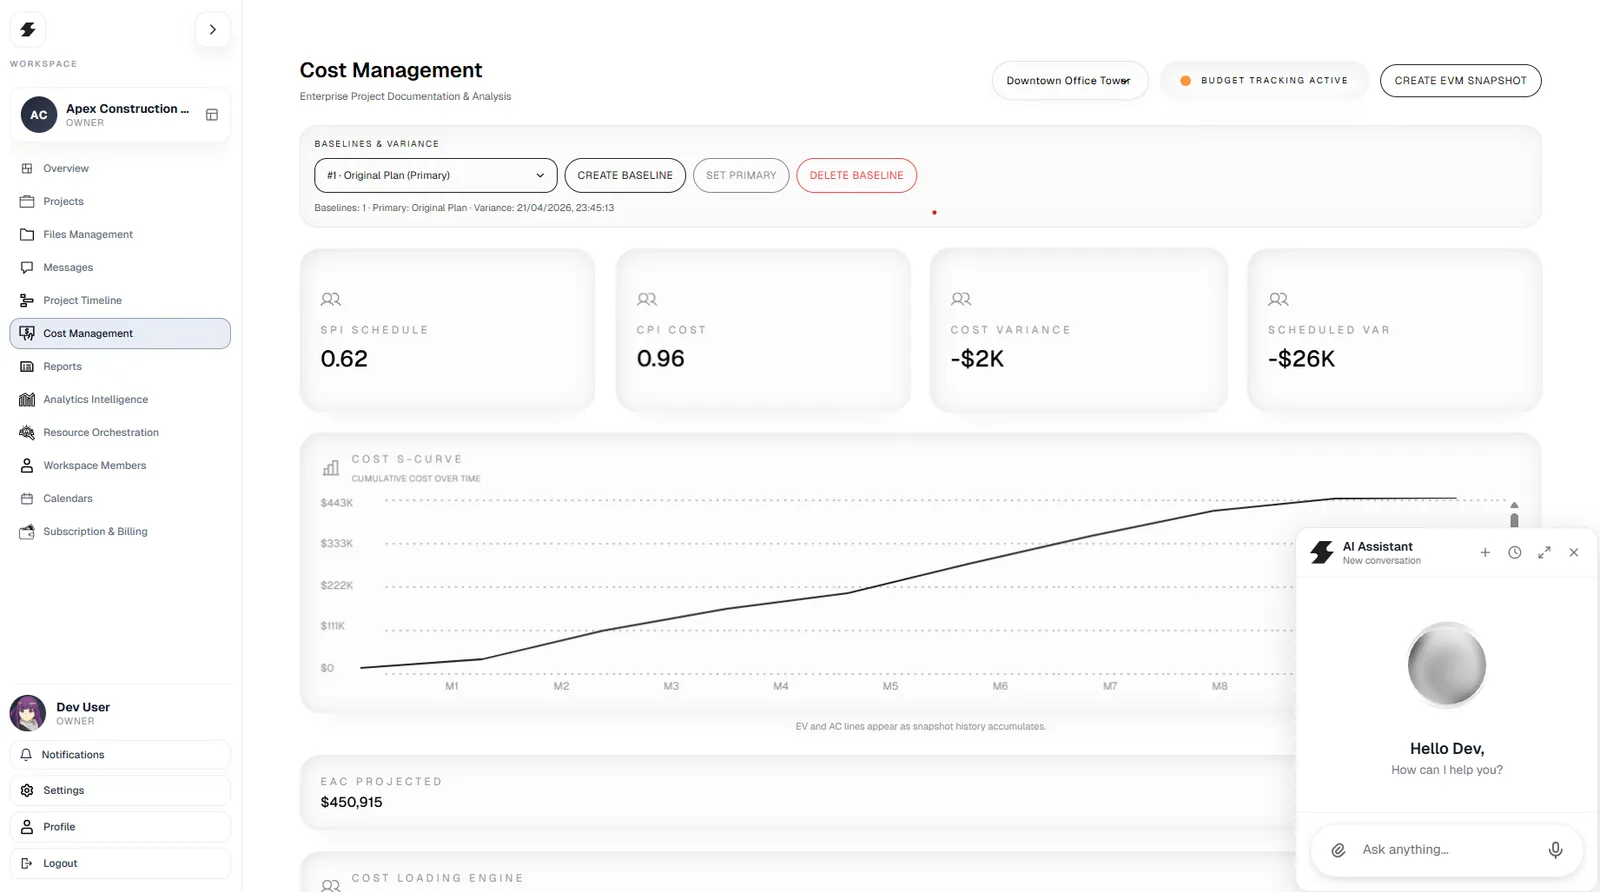The image size is (1600, 892).
Task: Click Create EVM Snapshot button
Action: point(1460,80)
